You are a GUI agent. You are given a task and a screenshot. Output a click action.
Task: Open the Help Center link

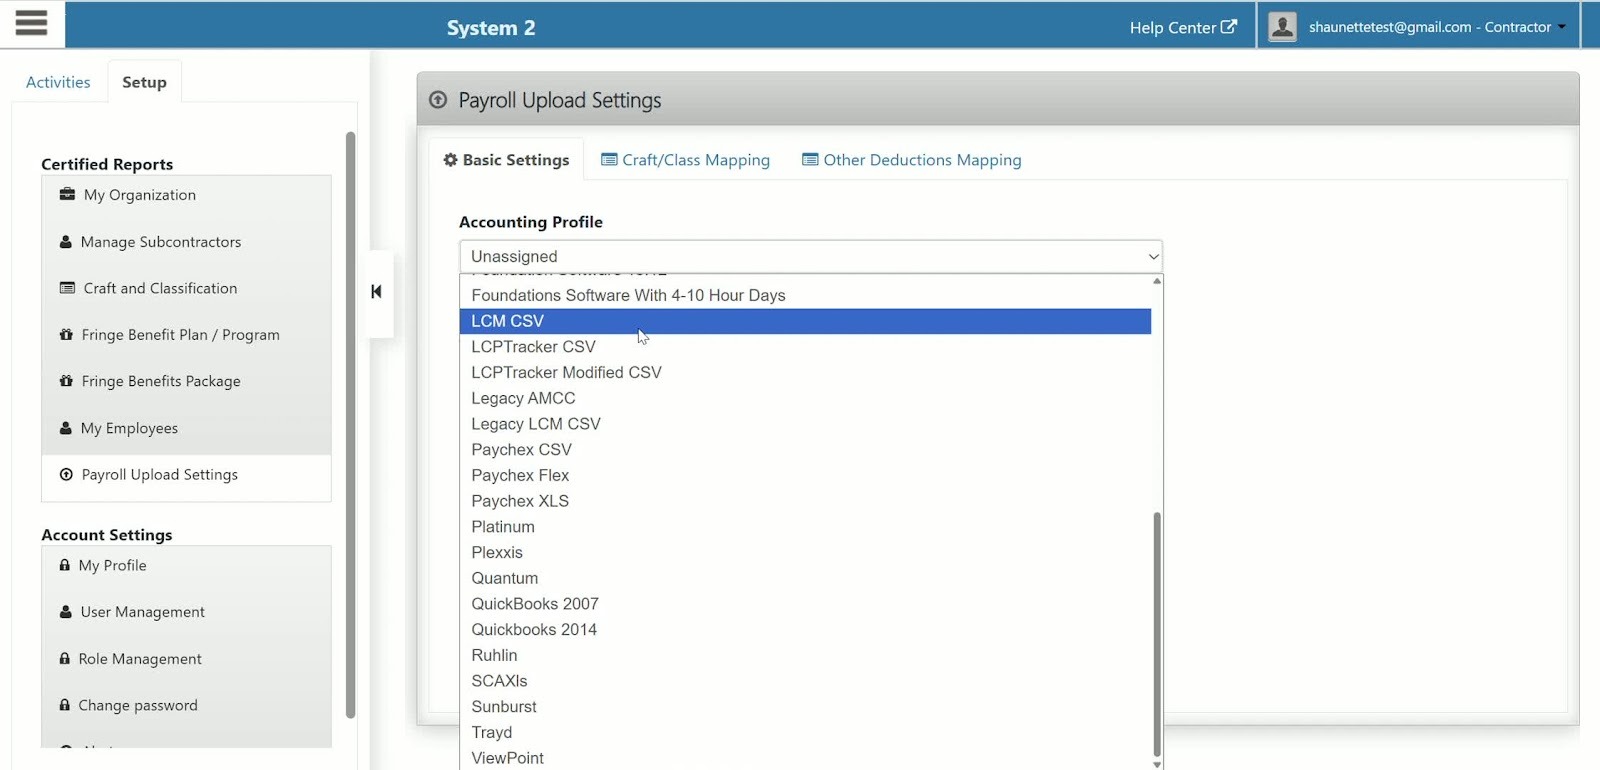[x=1183, y=27]
